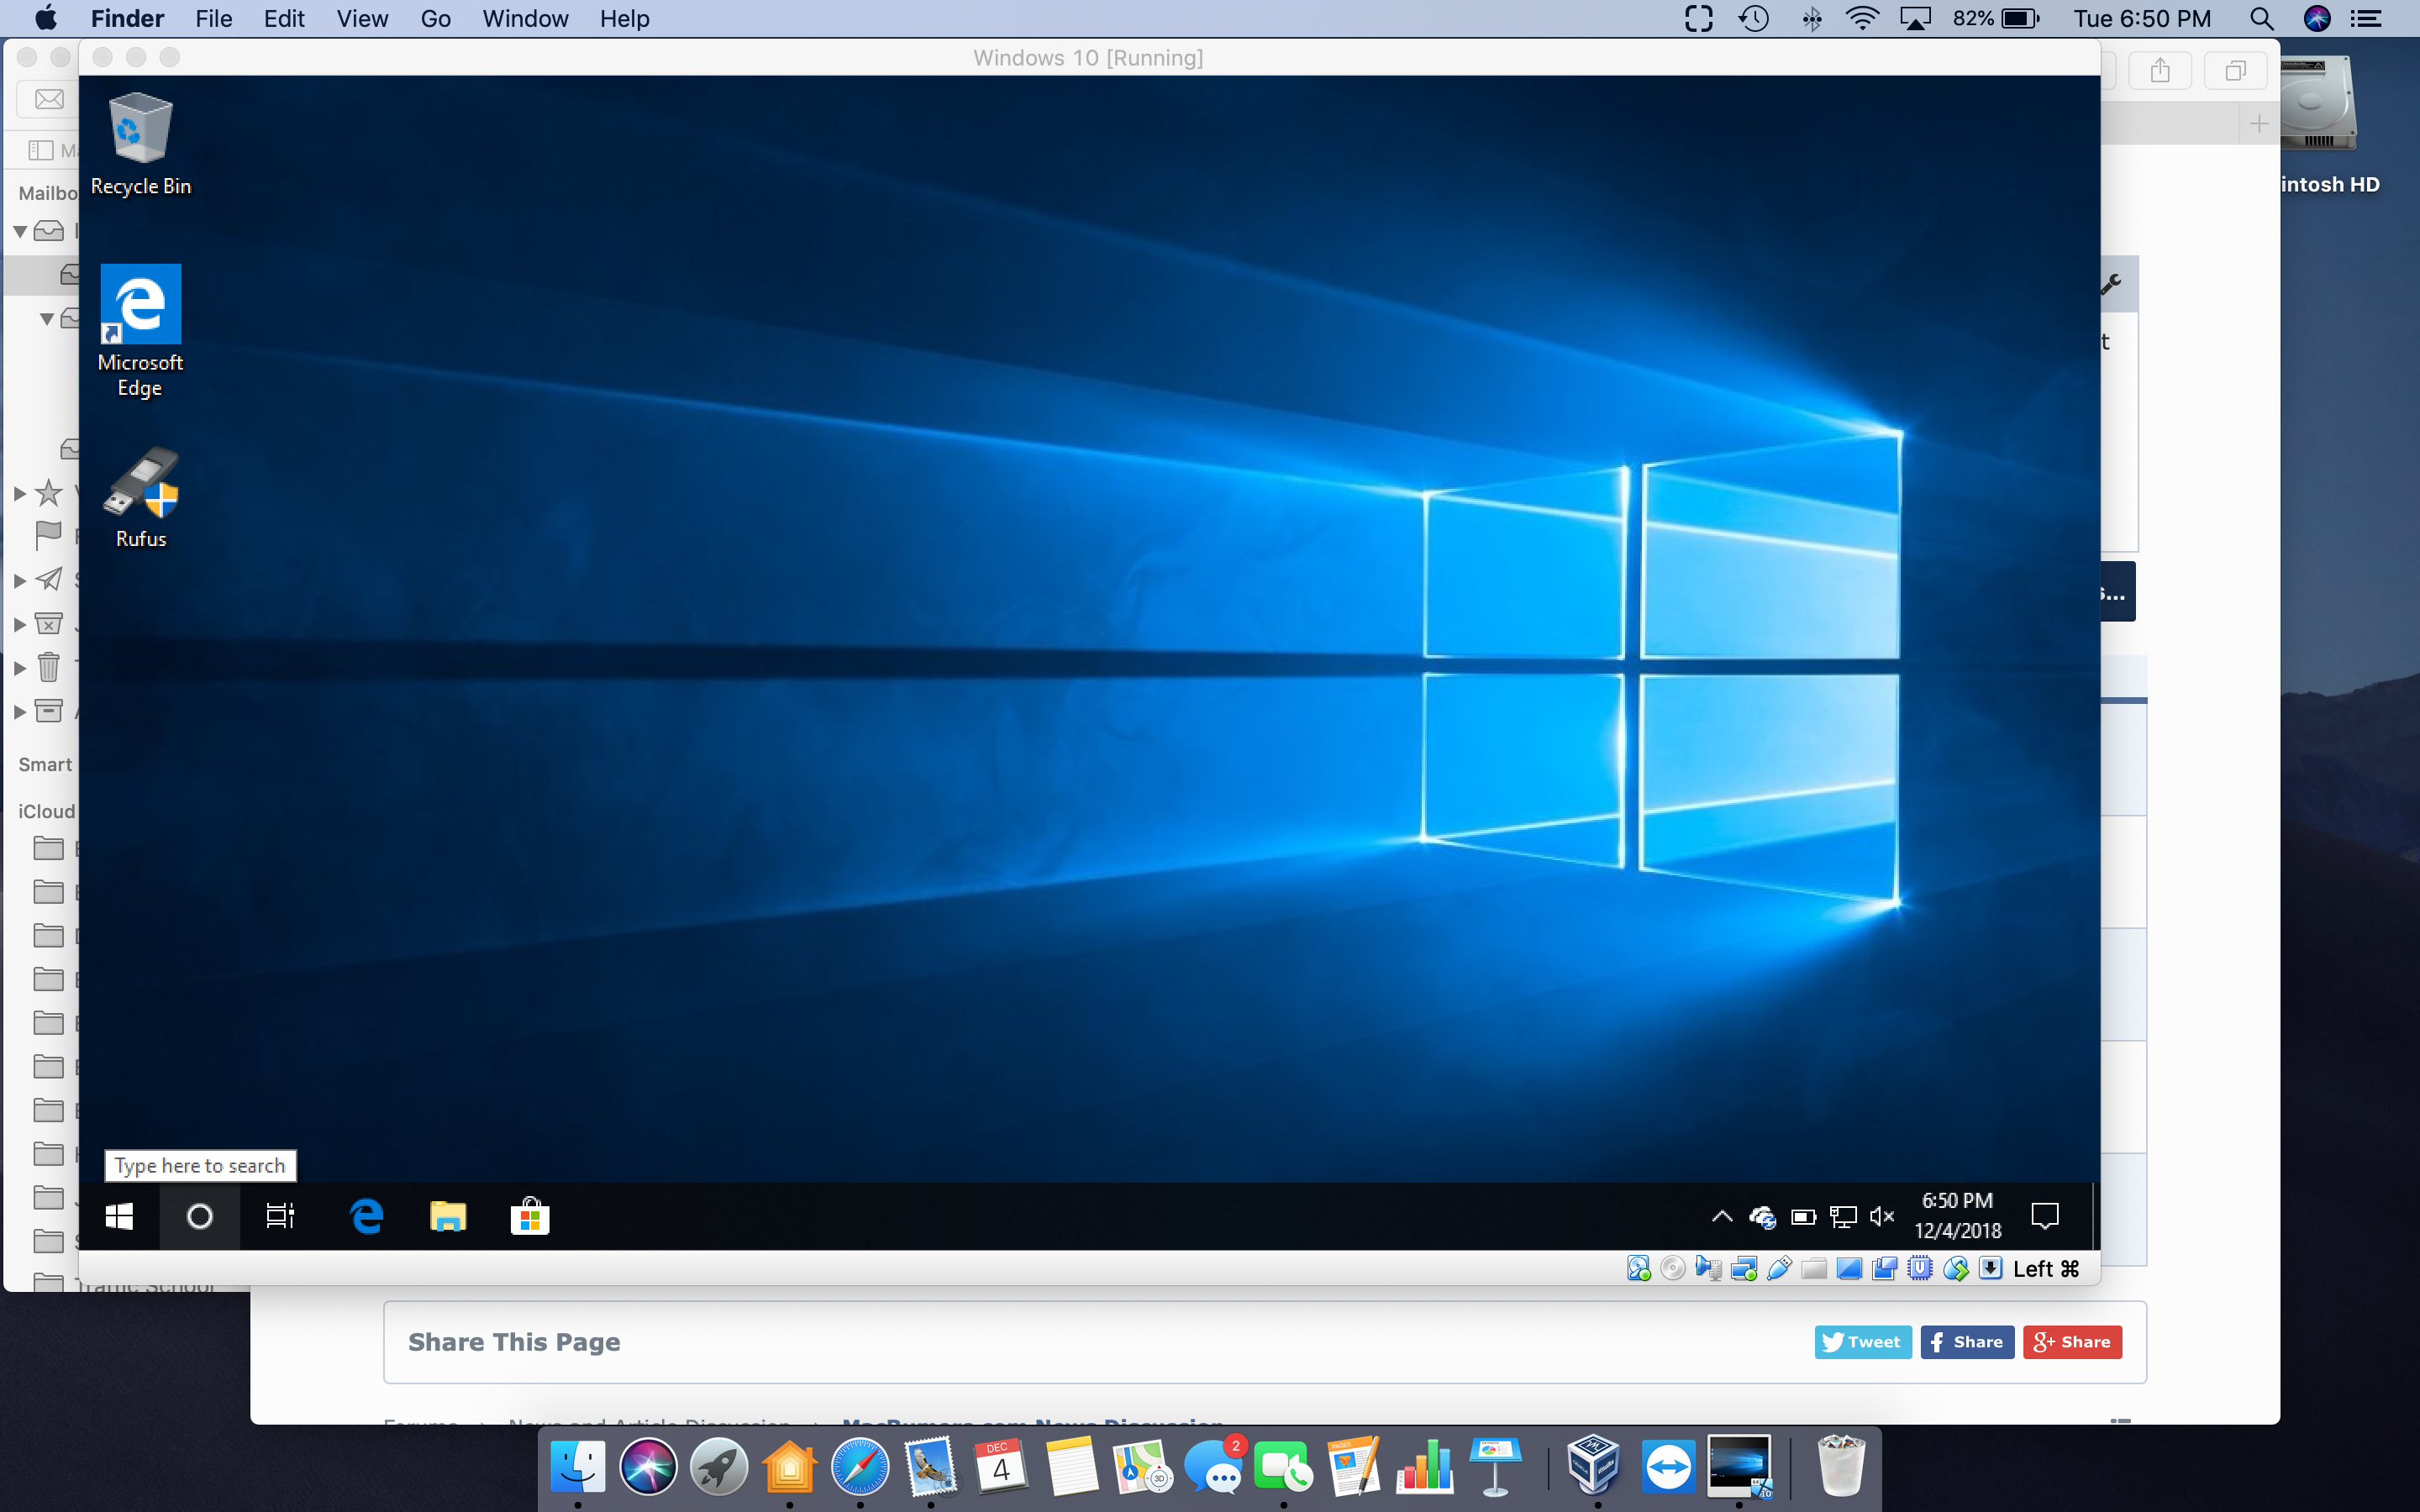This screenshot has width=2420, height=1512.
Task: Open Task View in the Windows taskbar
Action: pyautogui.click(x=280, y=1216)
